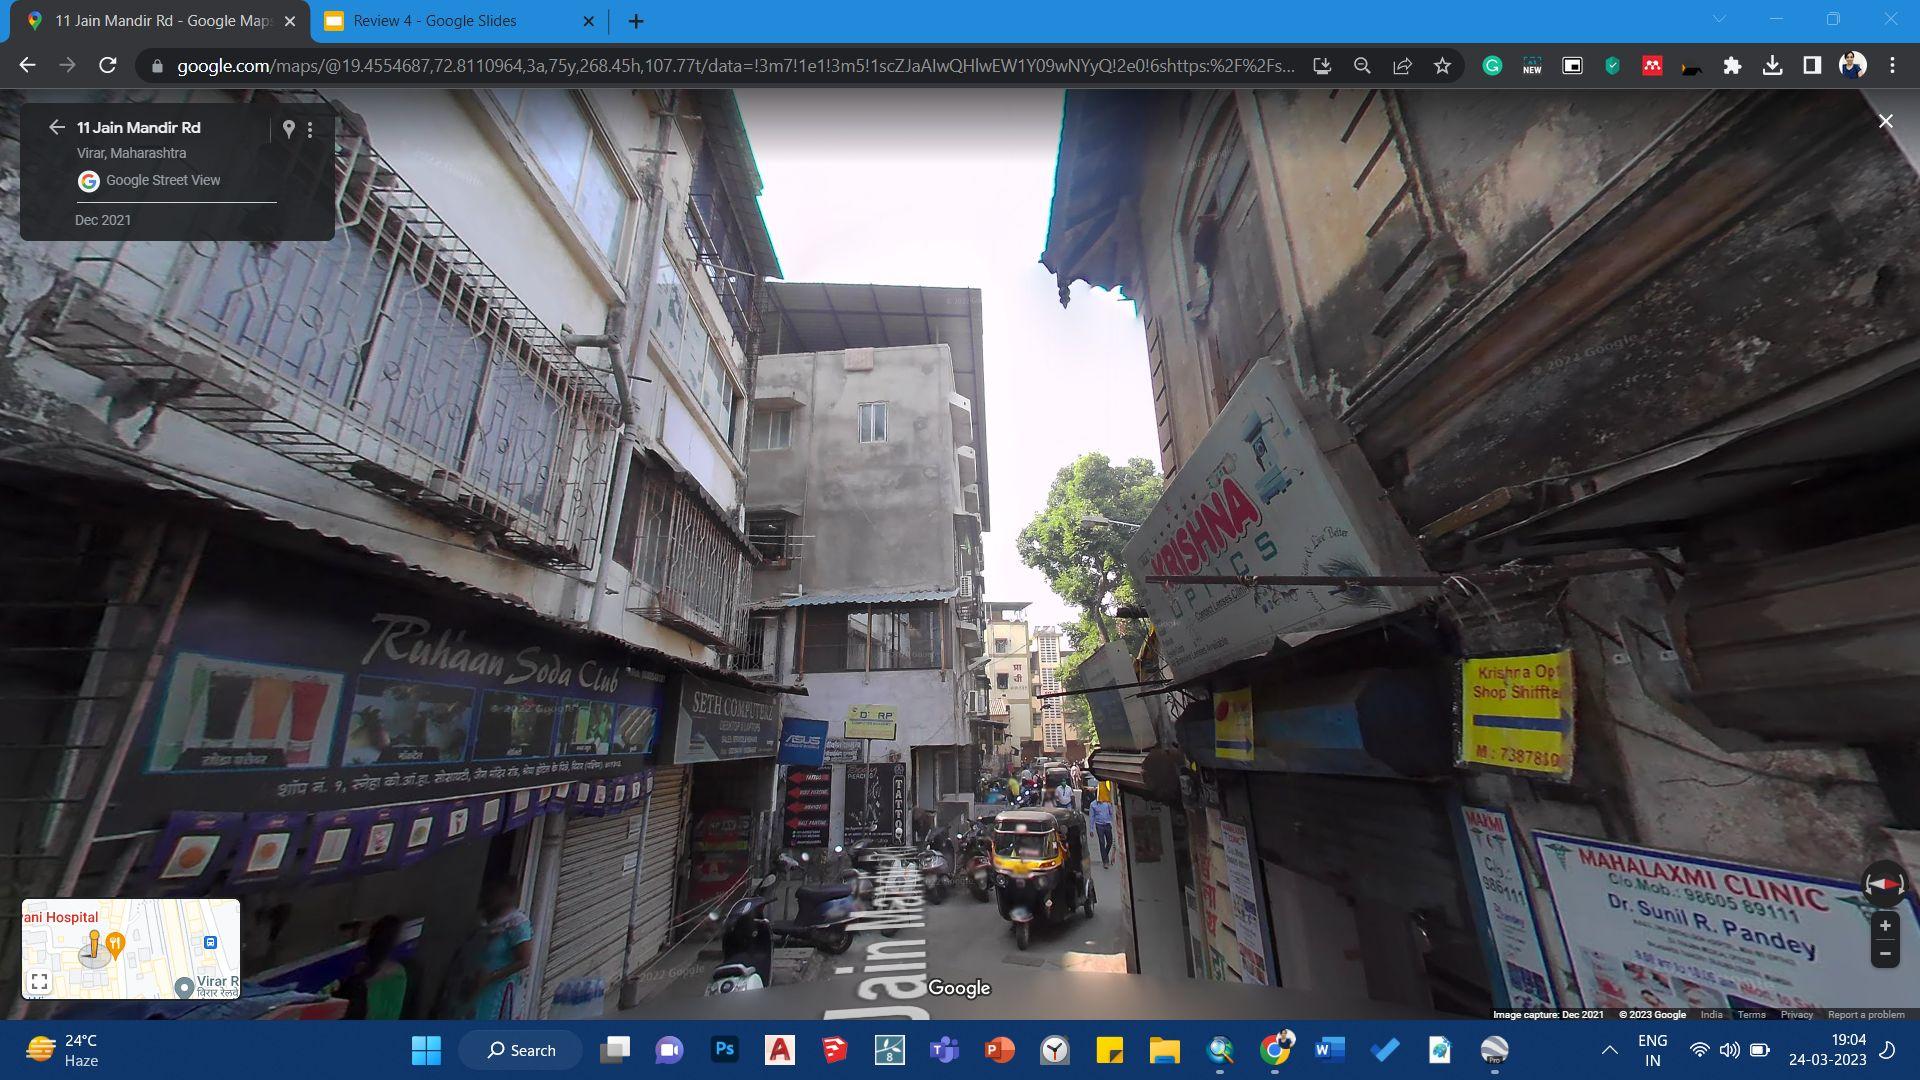Click the share page icon in address bar
The width and height of the screenshot is (1920, 1080).
point(1402,66)
